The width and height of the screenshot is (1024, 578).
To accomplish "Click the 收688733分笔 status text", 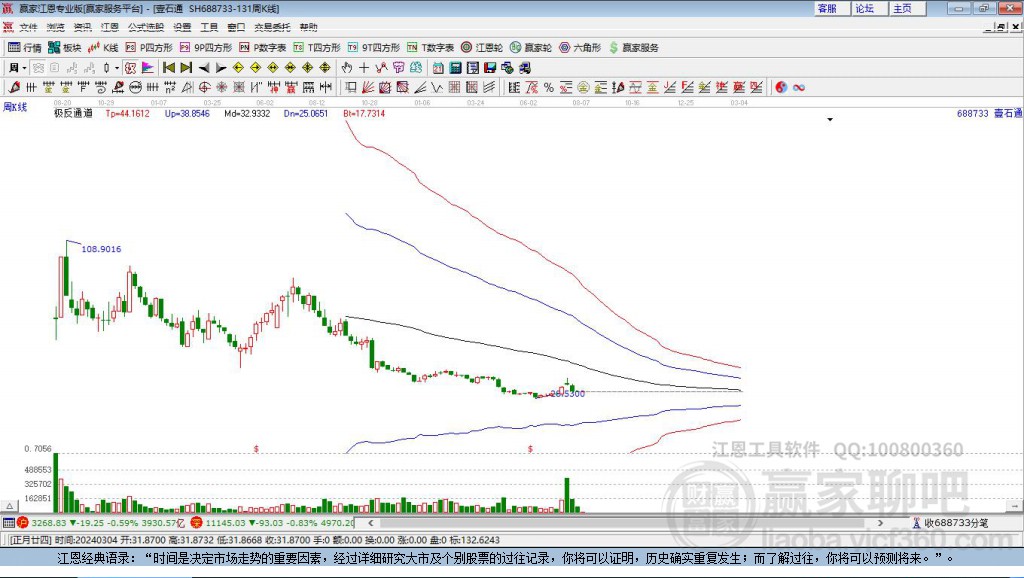I will (x=955, y=522).
